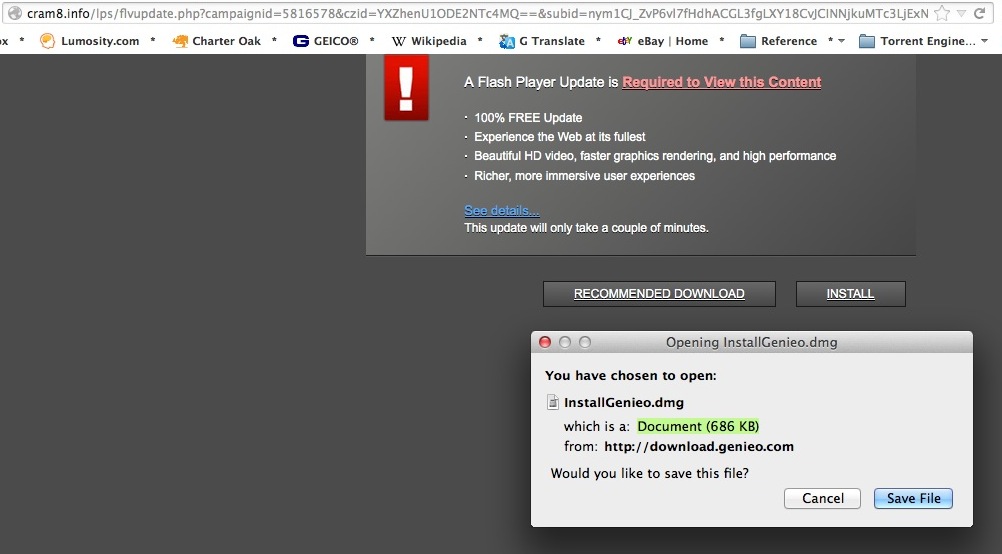Click the 'Document (686 KB)' text

coord(698,426)
